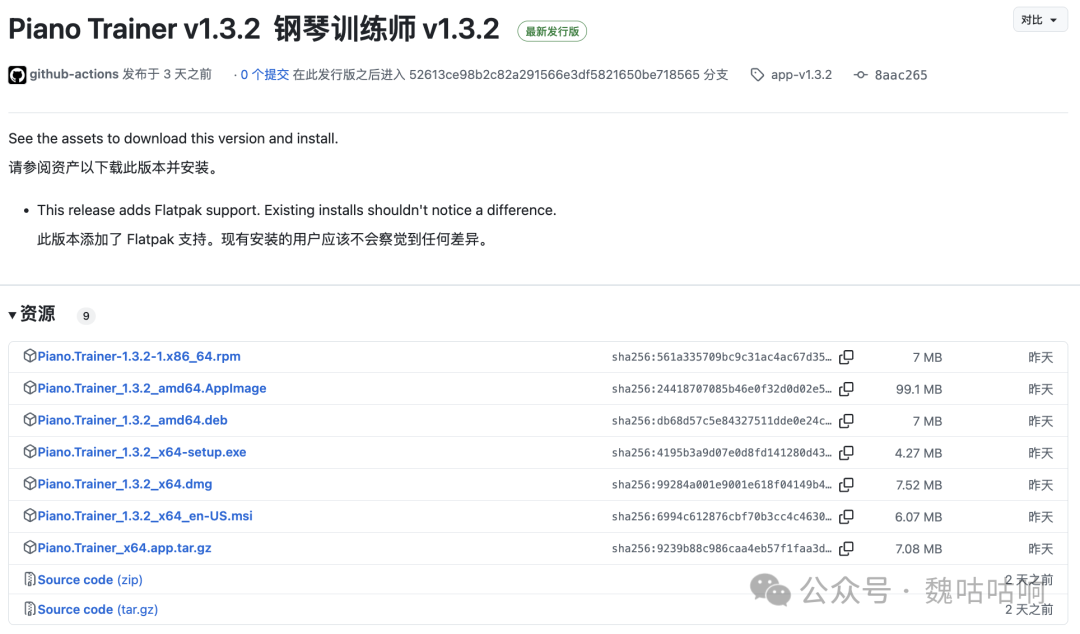Copy the sha256 hash for the .rpm file
Image resolution: width=1080 pixels, height=634 pixels.
coord(847,357)
